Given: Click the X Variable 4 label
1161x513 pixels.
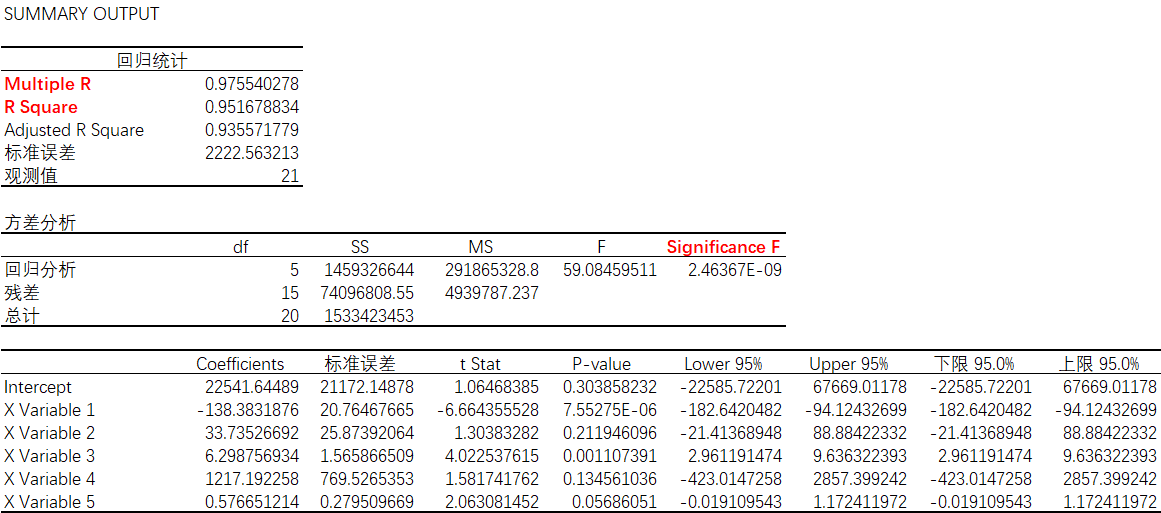Looking at the screenshot, I should [50, 478].
